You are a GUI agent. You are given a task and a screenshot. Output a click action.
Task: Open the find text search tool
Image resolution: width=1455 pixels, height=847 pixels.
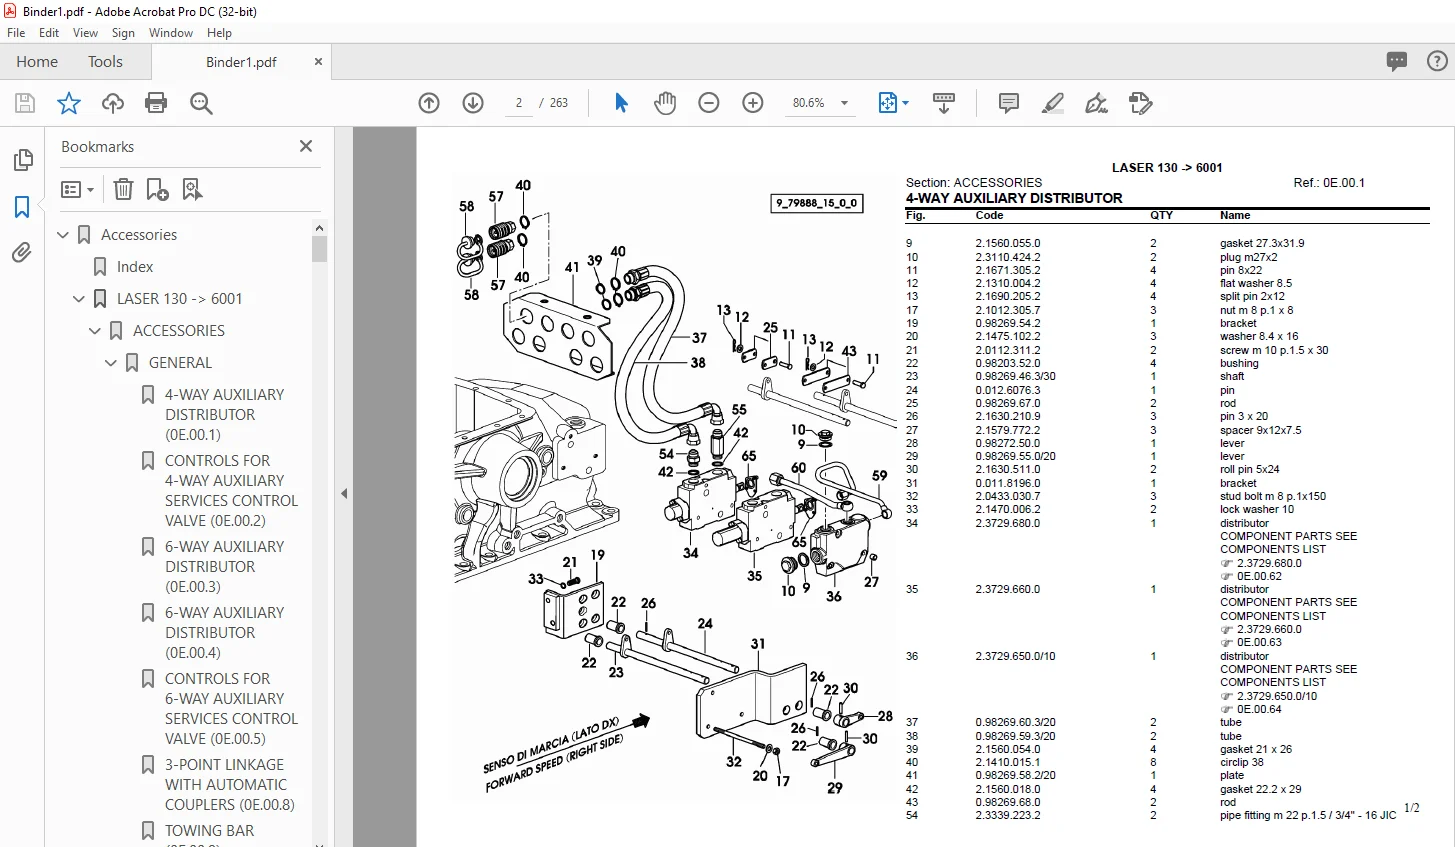(x=201, y=103)
